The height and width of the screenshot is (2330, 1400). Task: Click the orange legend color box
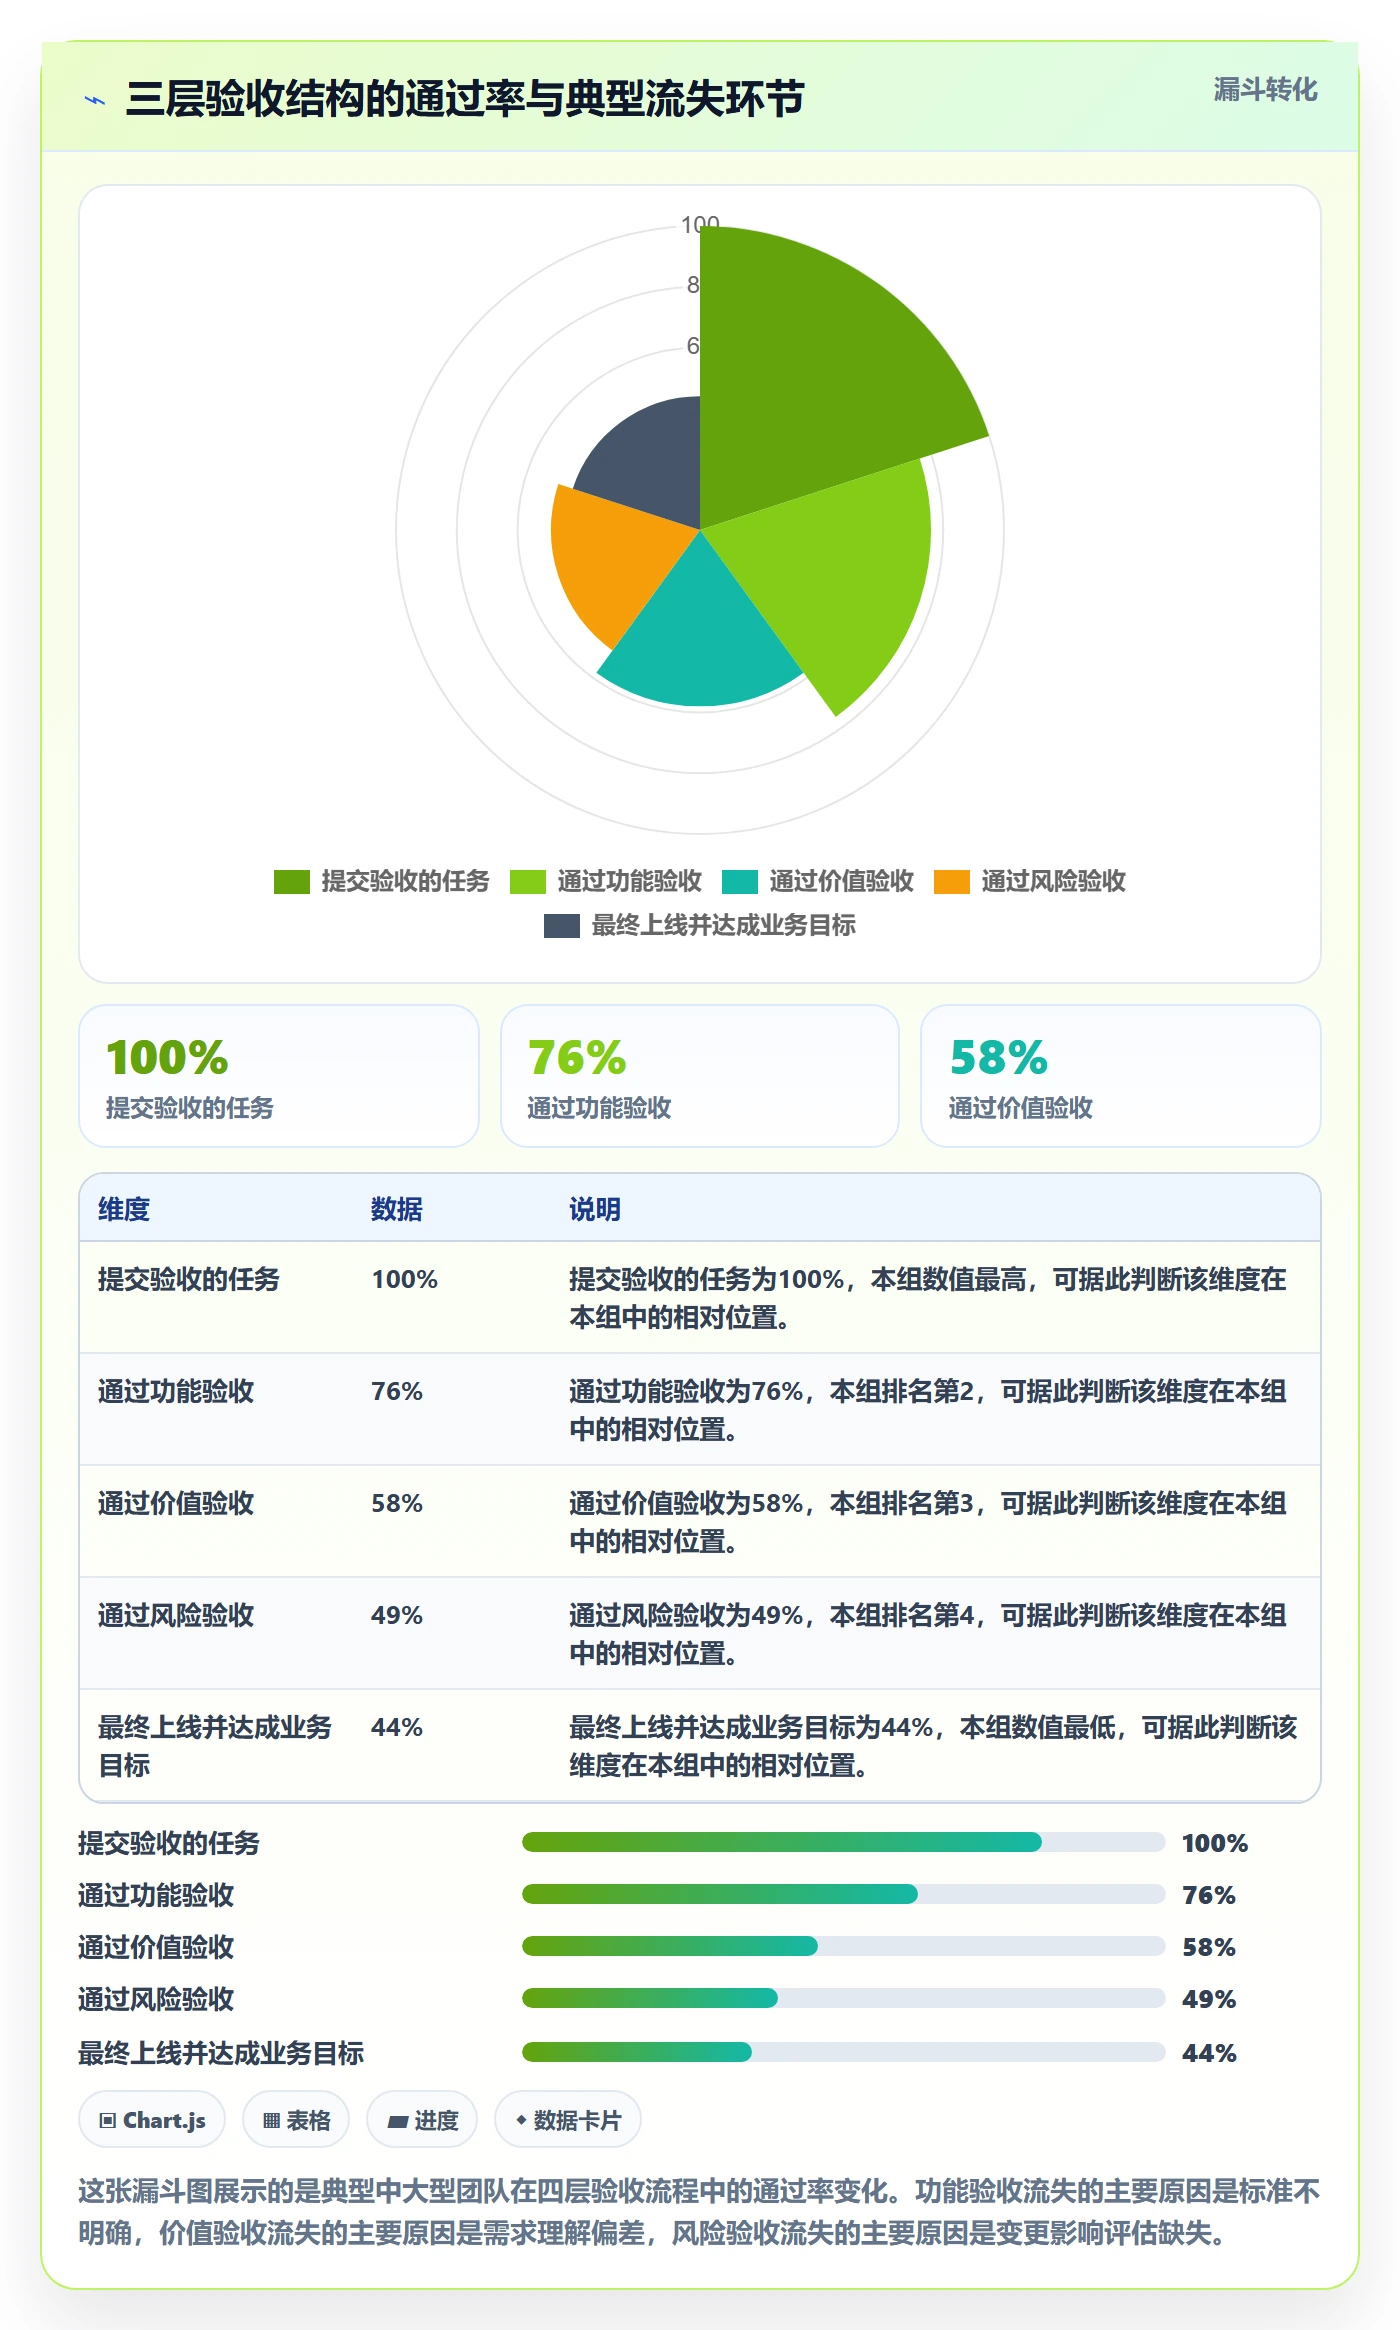click(952, 882)
